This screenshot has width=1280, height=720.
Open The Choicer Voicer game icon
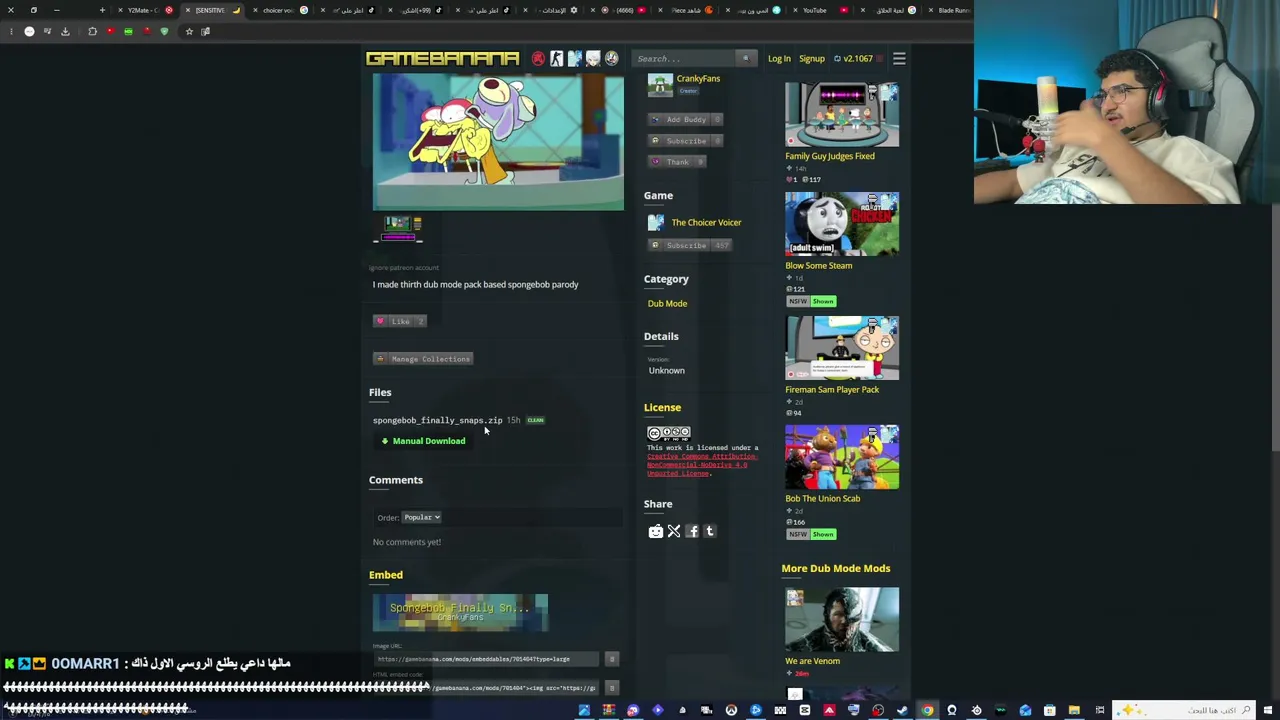pyautogui.click(x=656, y=223)
